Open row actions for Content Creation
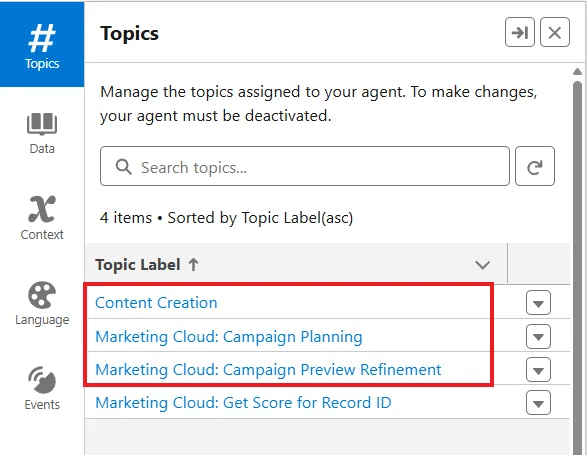 coord(538,303)
